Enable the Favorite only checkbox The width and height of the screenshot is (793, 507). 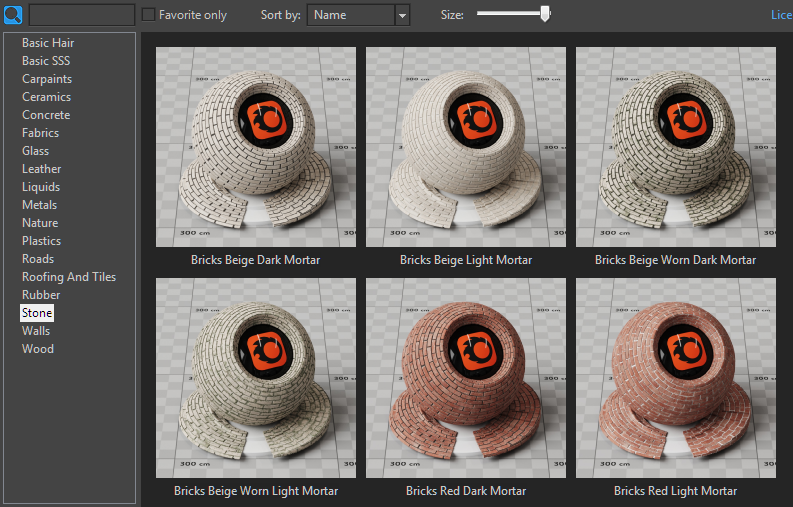(149, 15)
